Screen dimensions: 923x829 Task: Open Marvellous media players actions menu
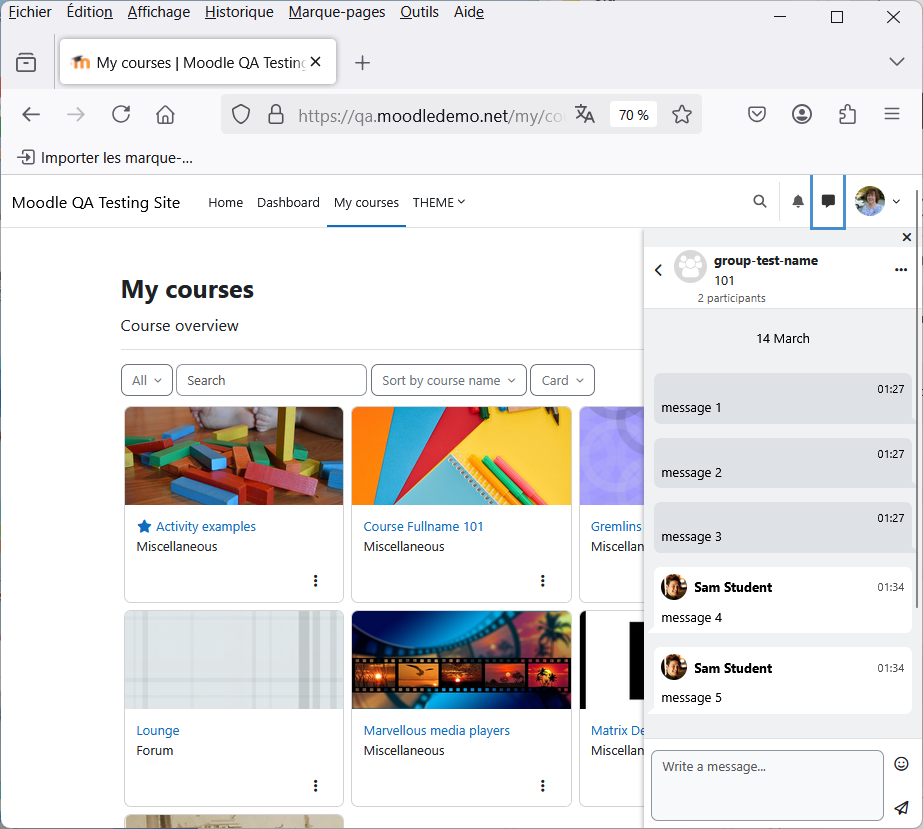[543, 785]
